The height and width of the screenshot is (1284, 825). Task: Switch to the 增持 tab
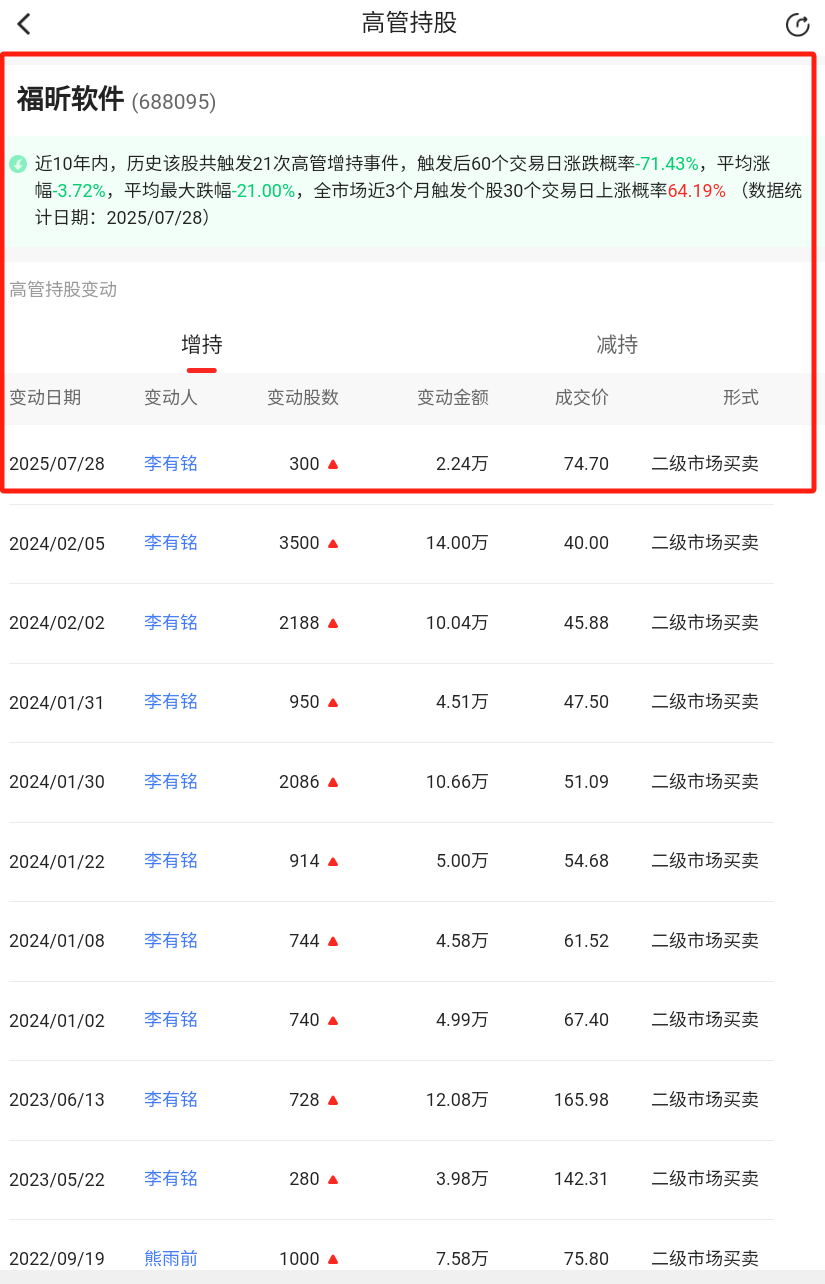(x=202, y=345)
